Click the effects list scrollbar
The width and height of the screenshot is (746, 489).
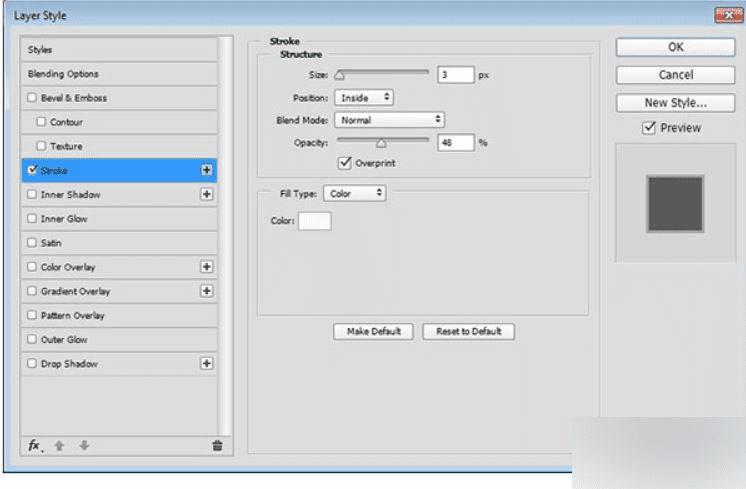pyautogui.click(x=226, y=235)
